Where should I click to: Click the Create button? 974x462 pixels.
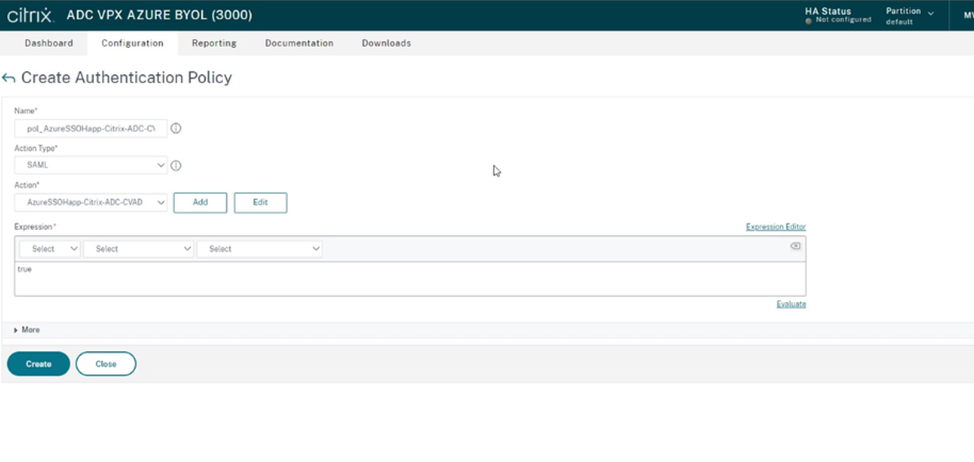(39, 364)
